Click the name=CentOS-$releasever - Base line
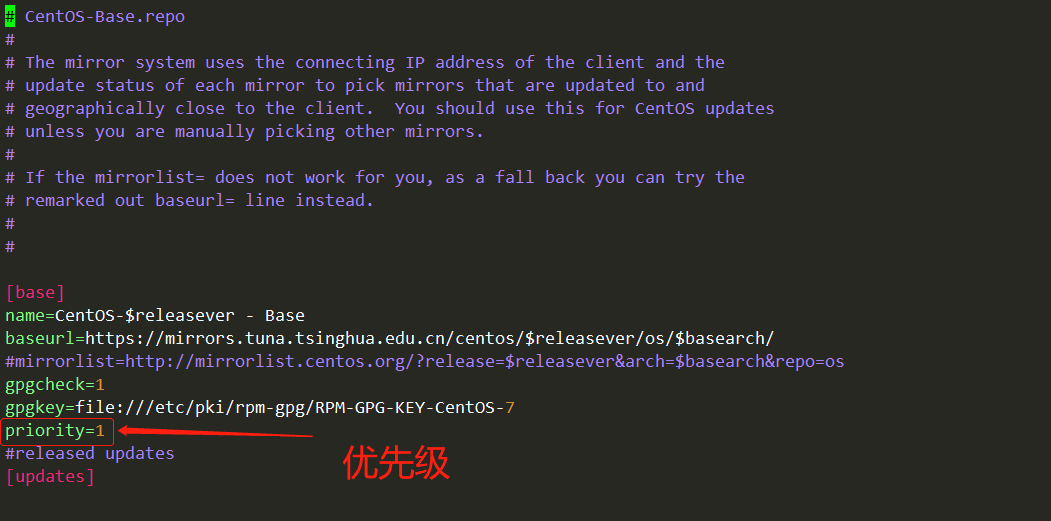The height and width of the screenshot is (521, 1051). 155,316
